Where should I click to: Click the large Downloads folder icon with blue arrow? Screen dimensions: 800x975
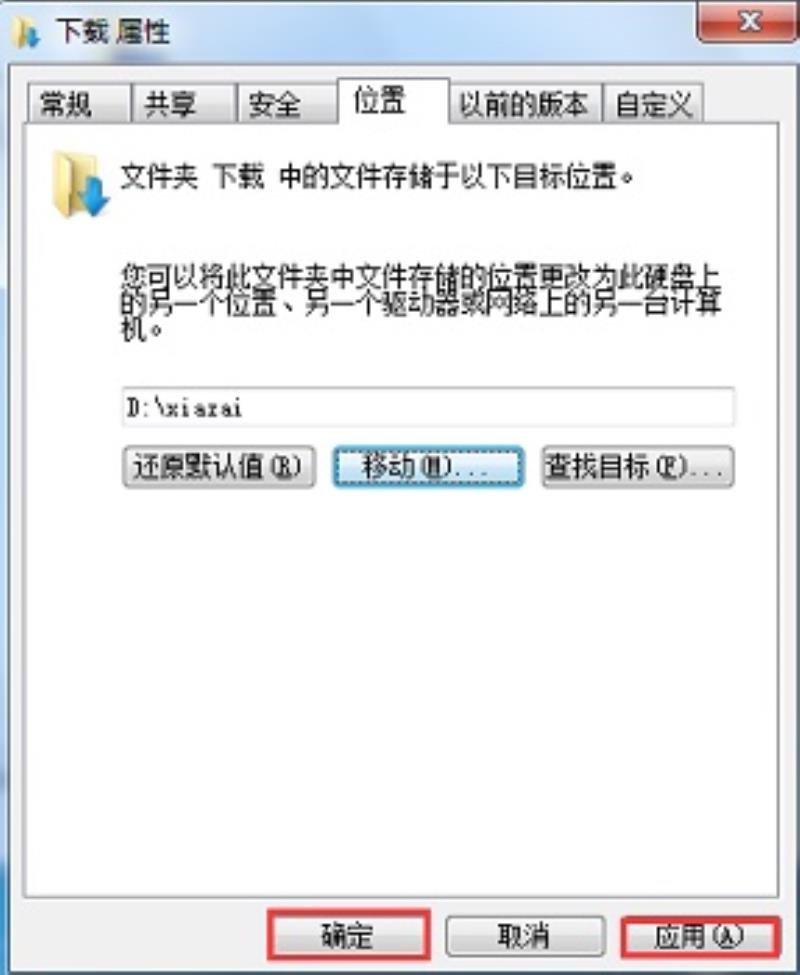click(80, 184)
